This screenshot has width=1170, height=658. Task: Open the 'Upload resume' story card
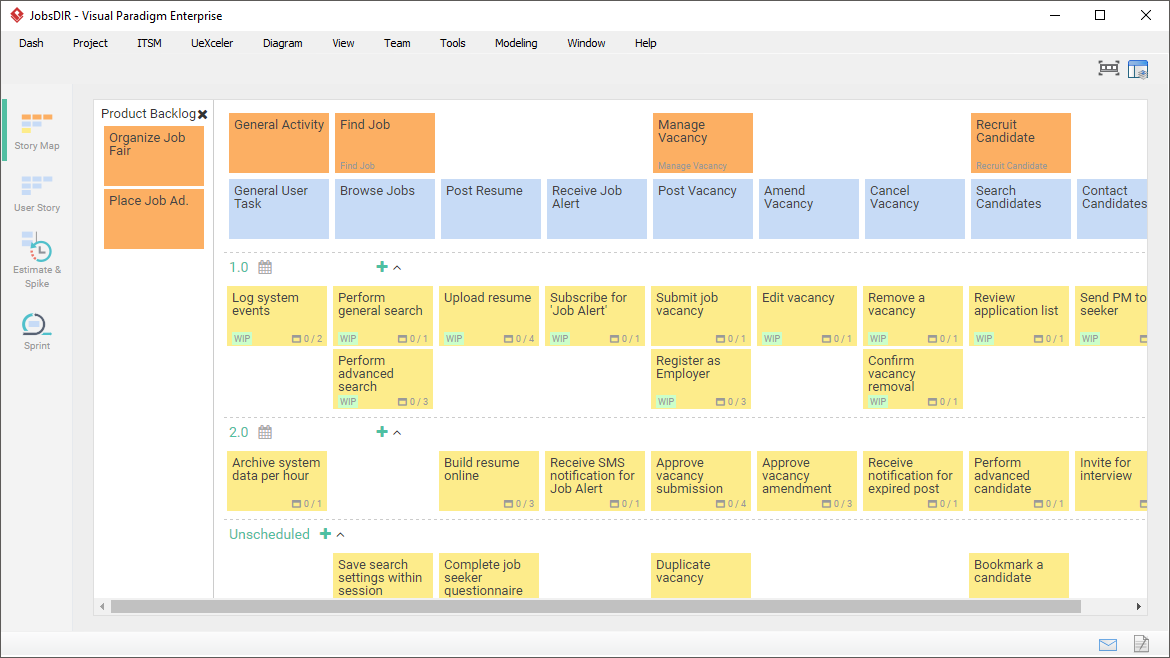(488, 315)
